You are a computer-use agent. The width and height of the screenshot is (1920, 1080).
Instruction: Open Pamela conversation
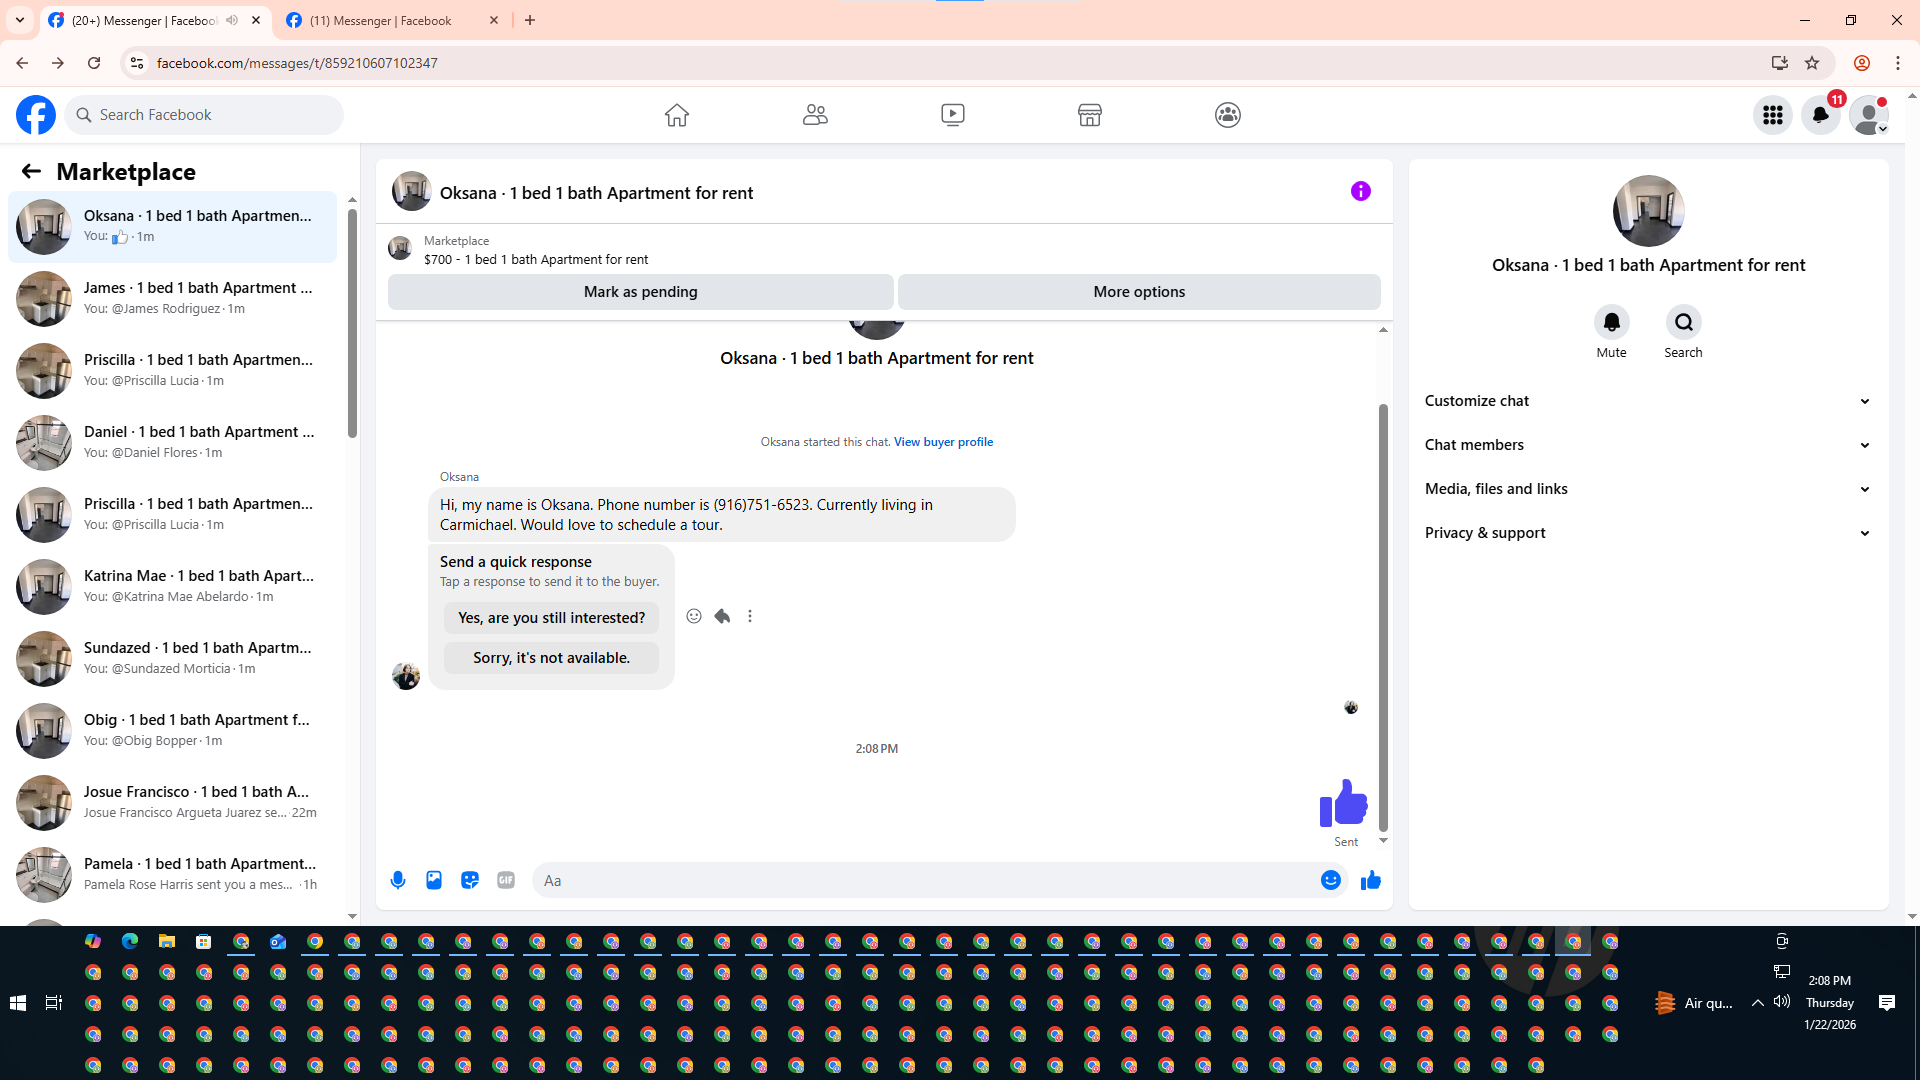point(173,874)
